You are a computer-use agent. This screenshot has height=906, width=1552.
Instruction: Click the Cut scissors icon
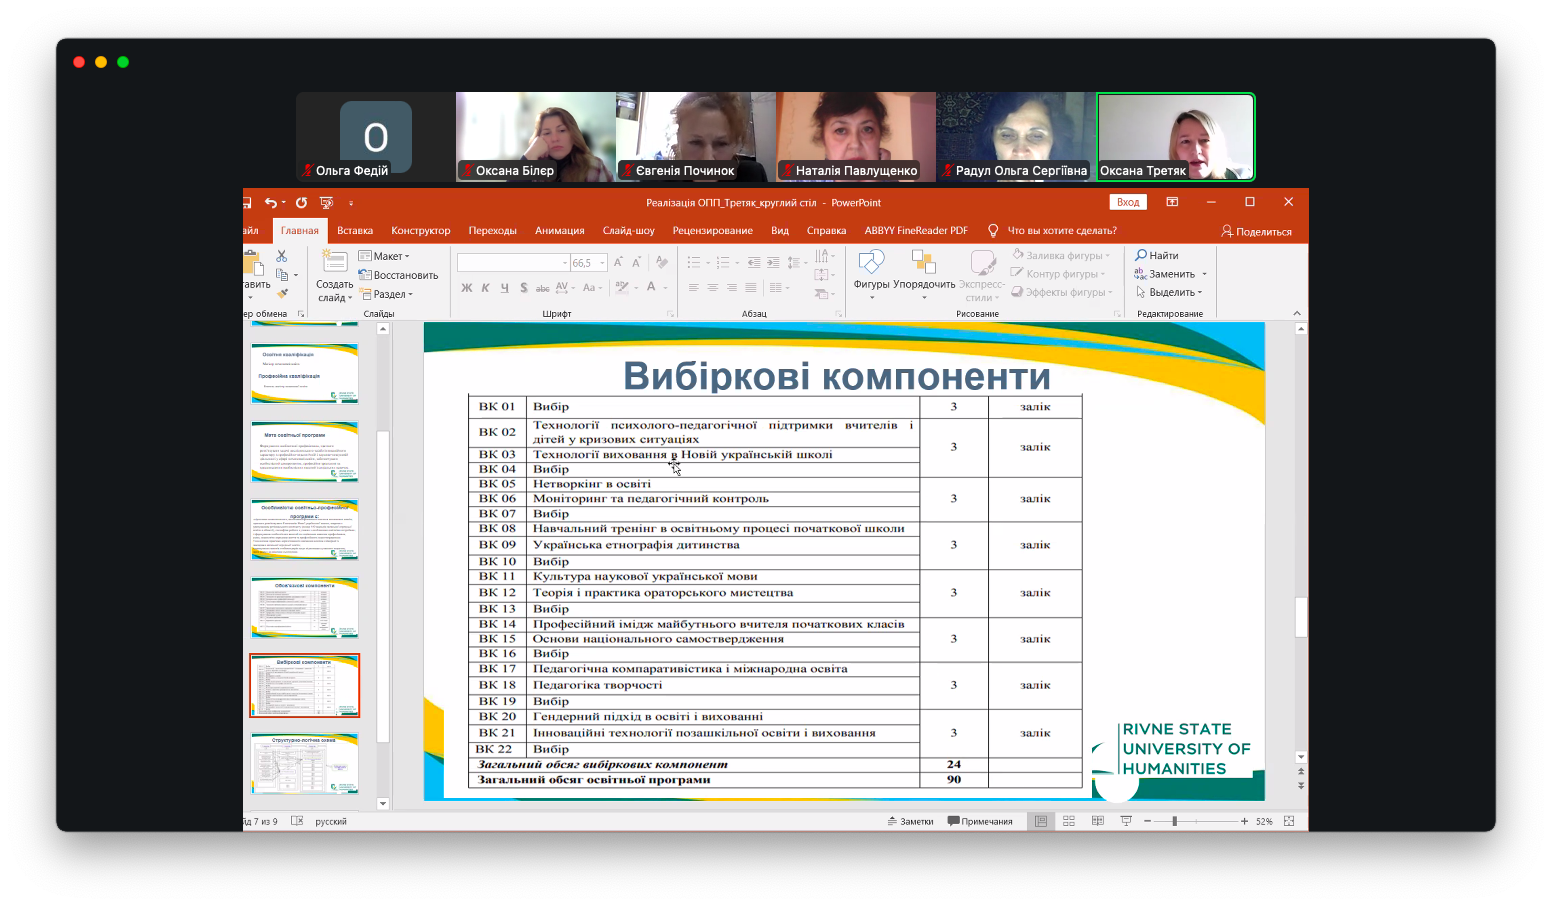282,257
